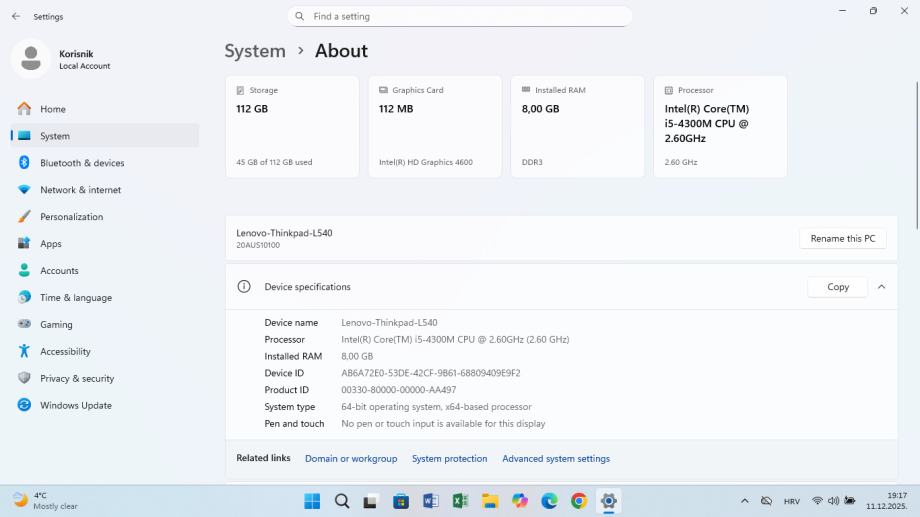Click the Product ID value 00330-80000-00000-AA497
This screenshot has height=517, width=920.
398,390
